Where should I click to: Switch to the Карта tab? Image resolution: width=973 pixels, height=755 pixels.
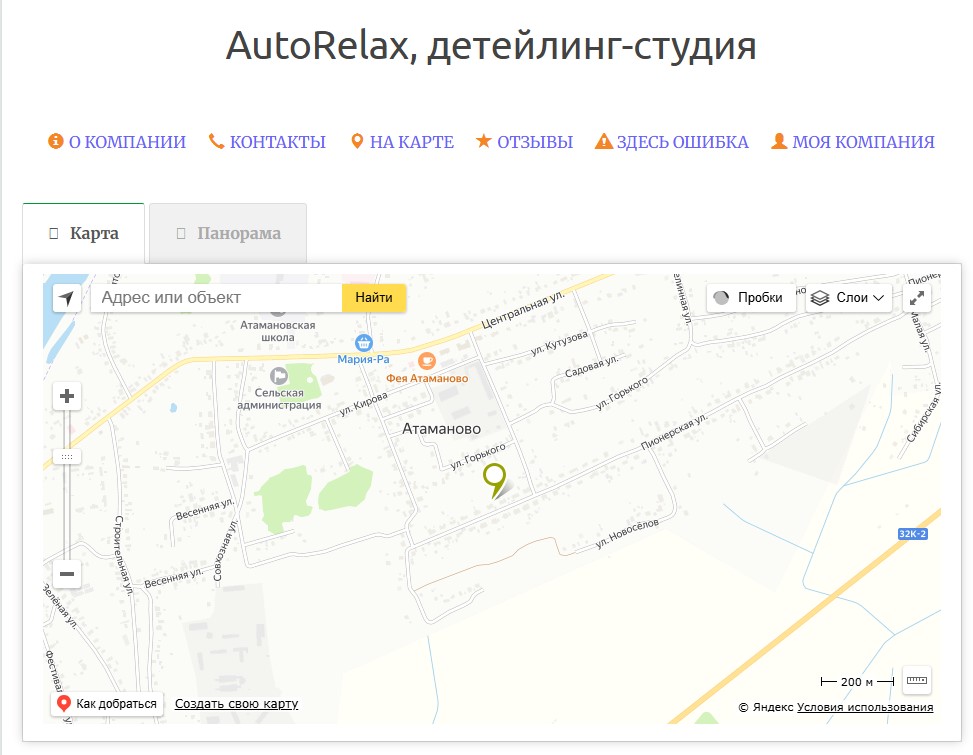[x=84, y=233]
